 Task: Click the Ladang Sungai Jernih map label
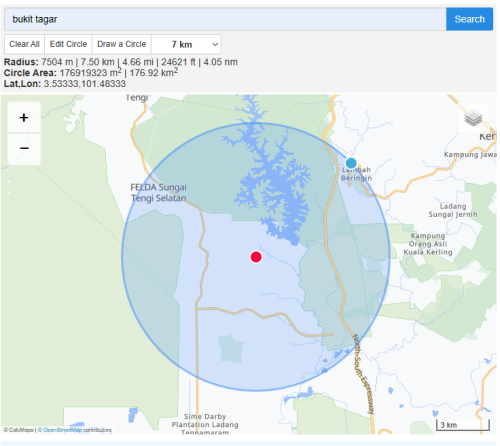pos(453,210)
